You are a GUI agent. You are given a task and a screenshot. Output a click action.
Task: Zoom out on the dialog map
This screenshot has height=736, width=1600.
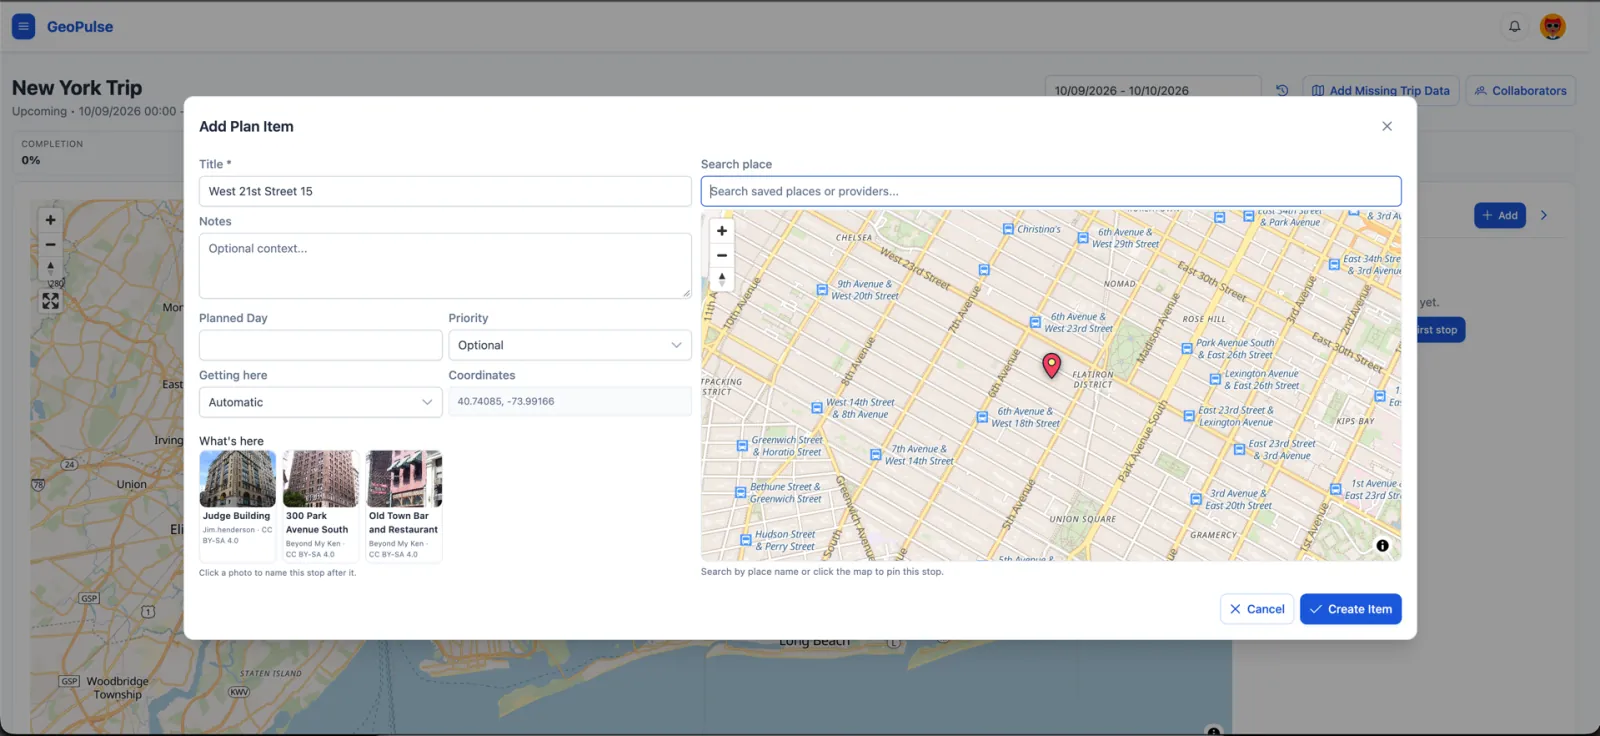click(x=722, y=255)
